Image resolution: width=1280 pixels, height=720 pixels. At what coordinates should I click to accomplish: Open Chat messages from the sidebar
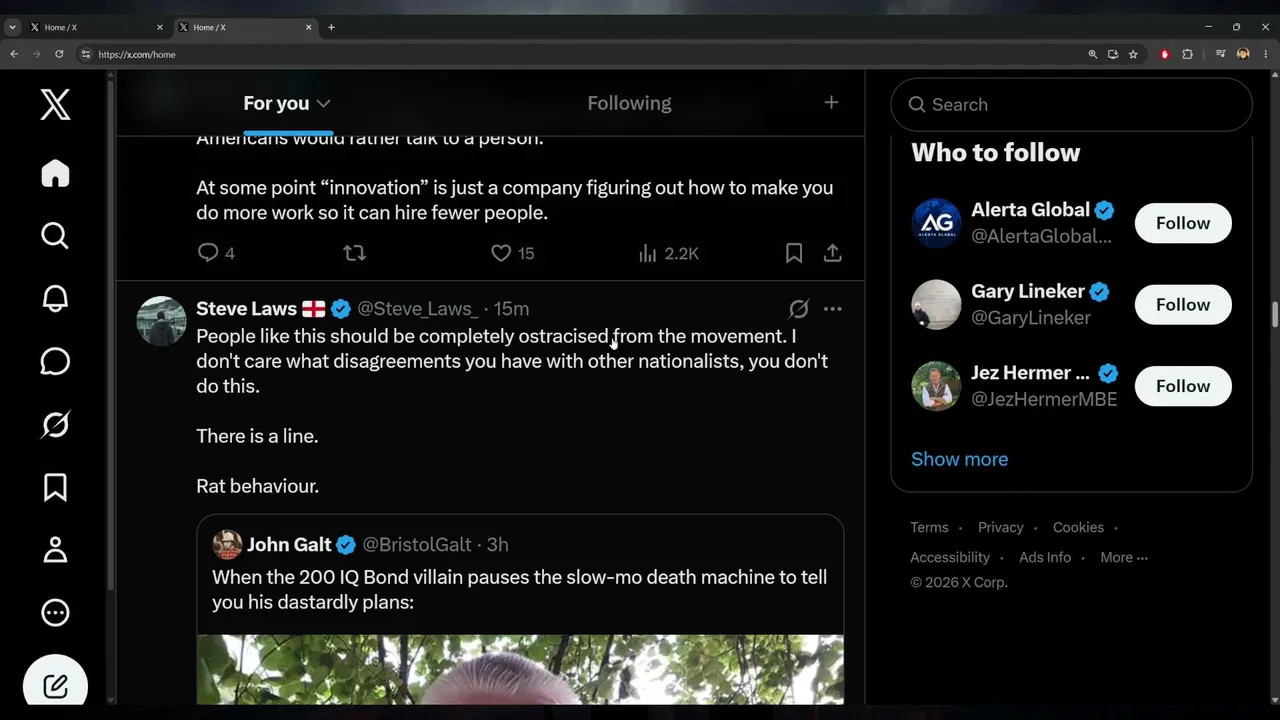(x=55, y=361)
